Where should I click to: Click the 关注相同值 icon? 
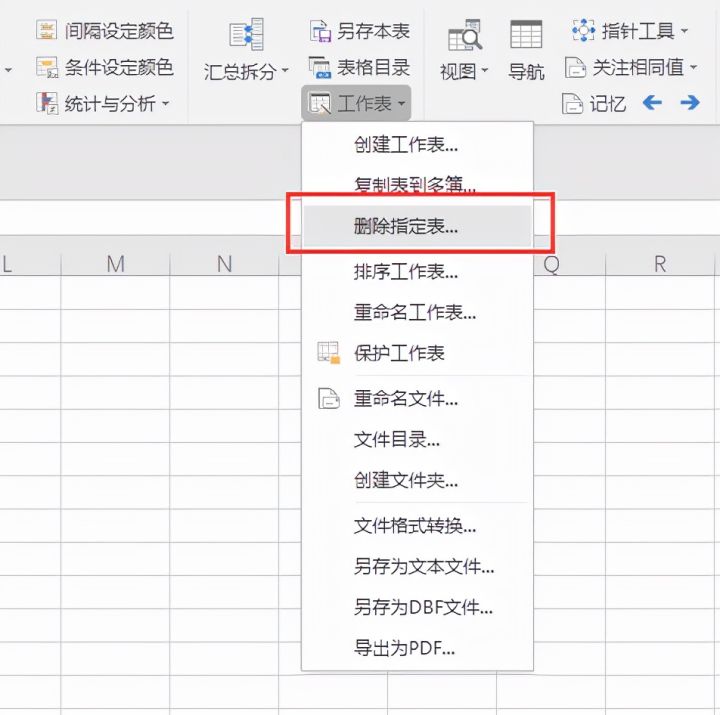(x=575, y=68)
